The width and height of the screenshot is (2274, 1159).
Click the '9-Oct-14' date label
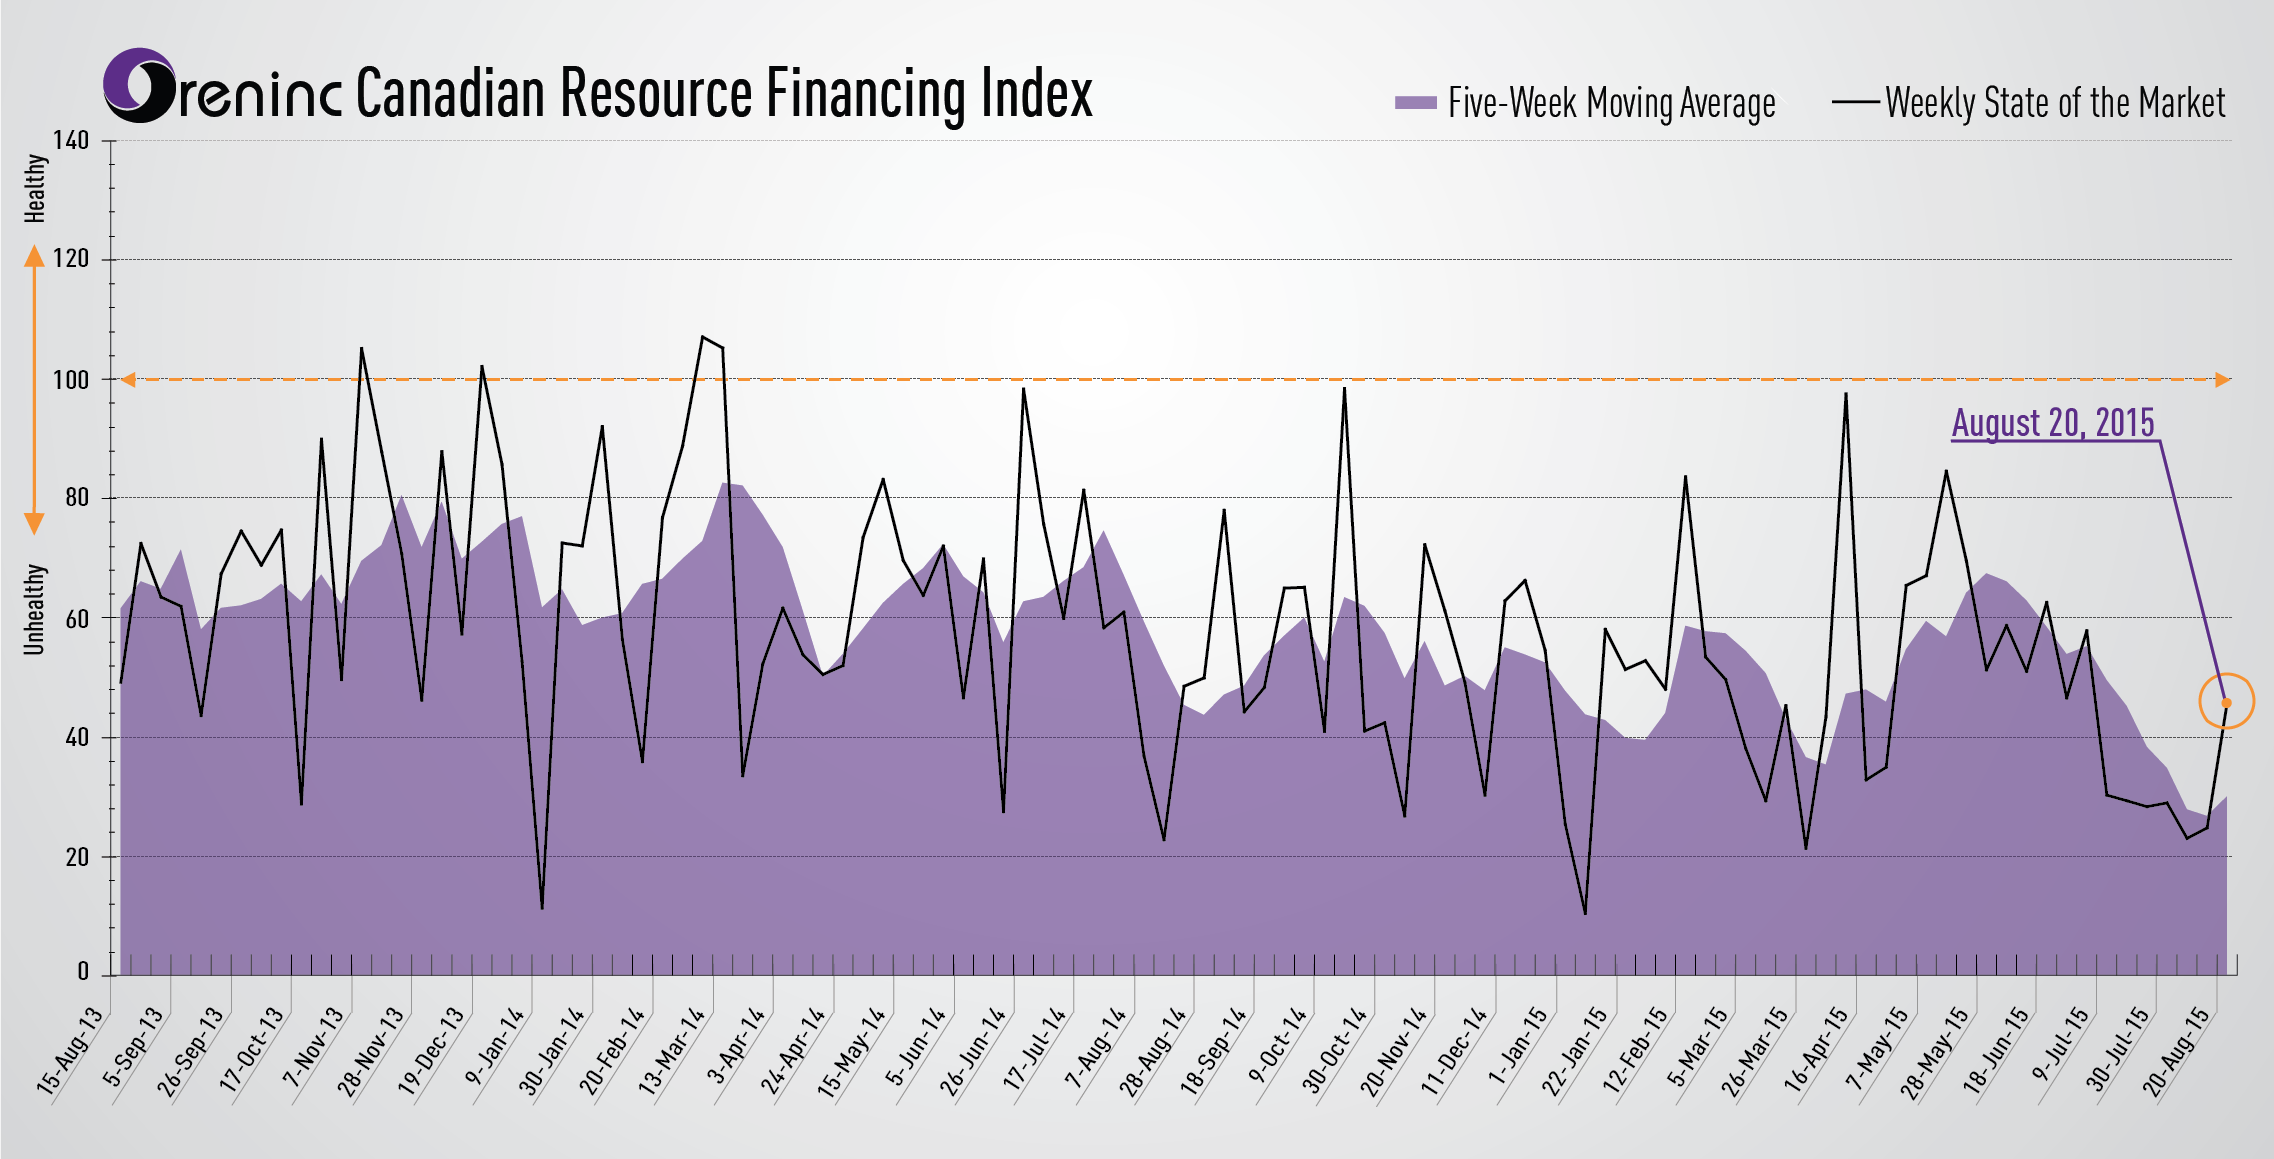[1277, 1046]
